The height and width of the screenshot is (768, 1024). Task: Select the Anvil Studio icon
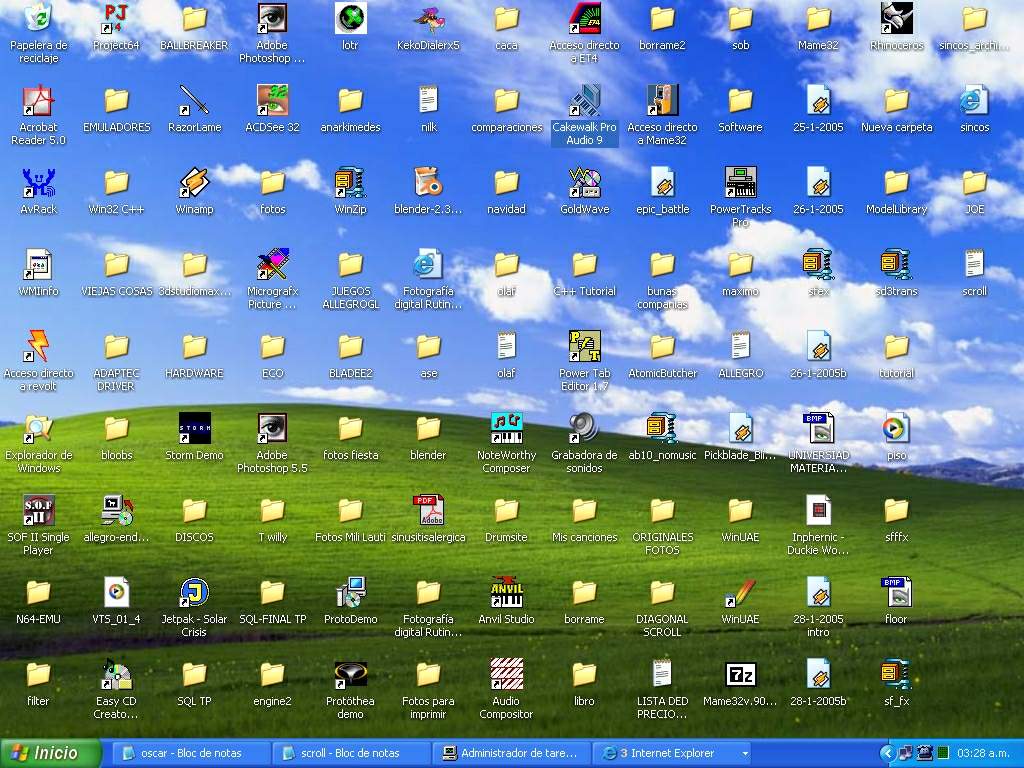(x=506, y=593)
